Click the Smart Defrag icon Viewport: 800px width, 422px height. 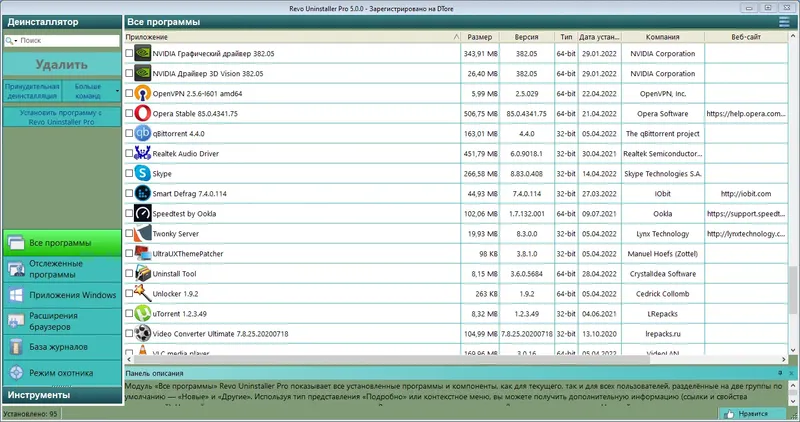[142, 193]
